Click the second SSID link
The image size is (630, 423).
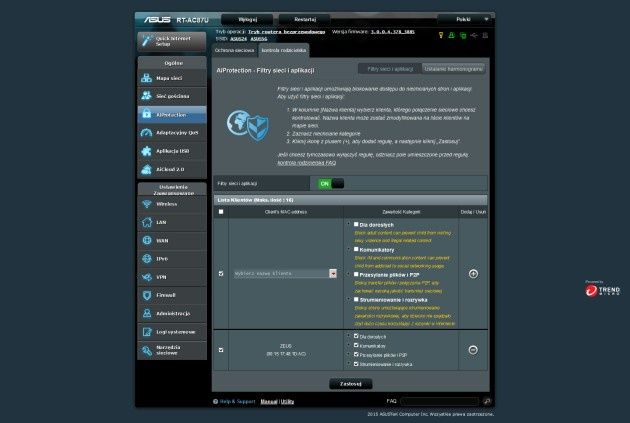259,39
